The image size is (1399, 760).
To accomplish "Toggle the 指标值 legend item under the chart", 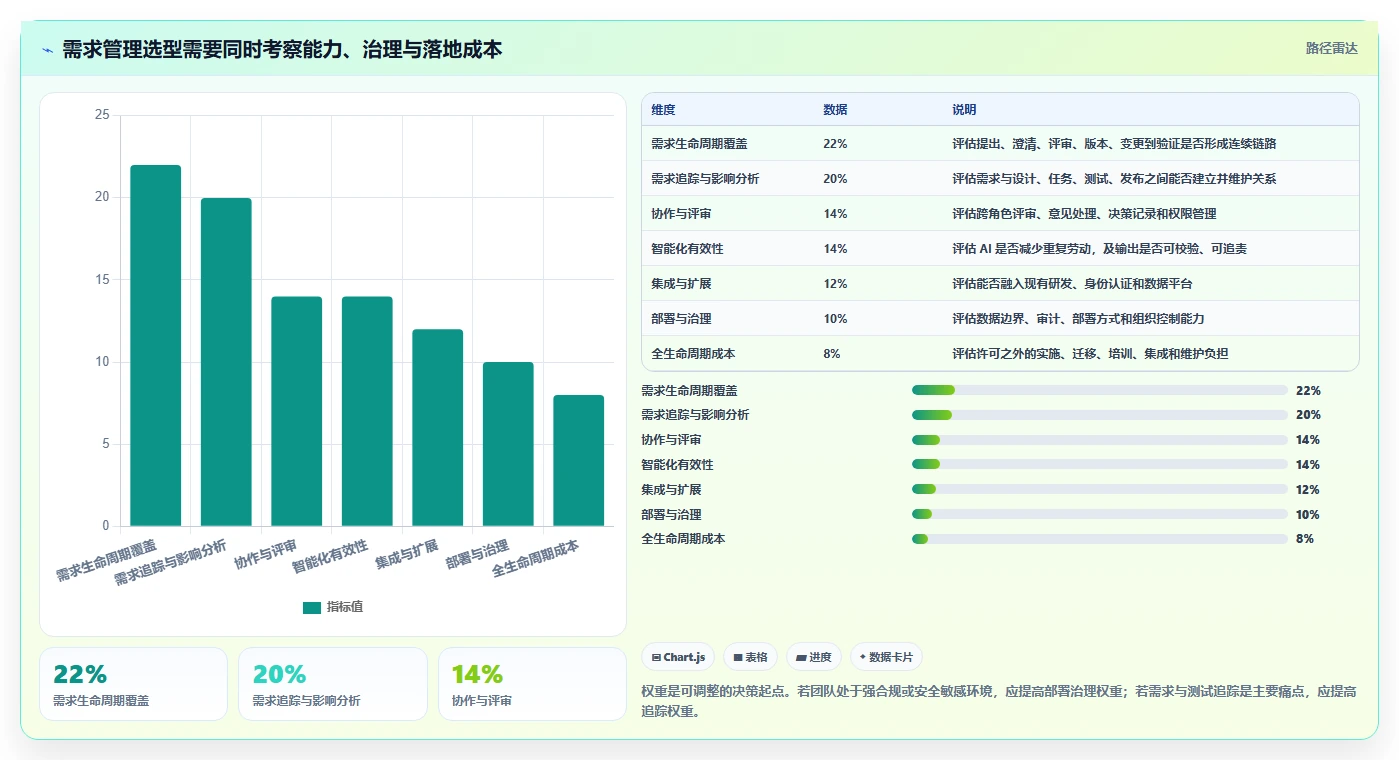I will (x=333, y=607).
